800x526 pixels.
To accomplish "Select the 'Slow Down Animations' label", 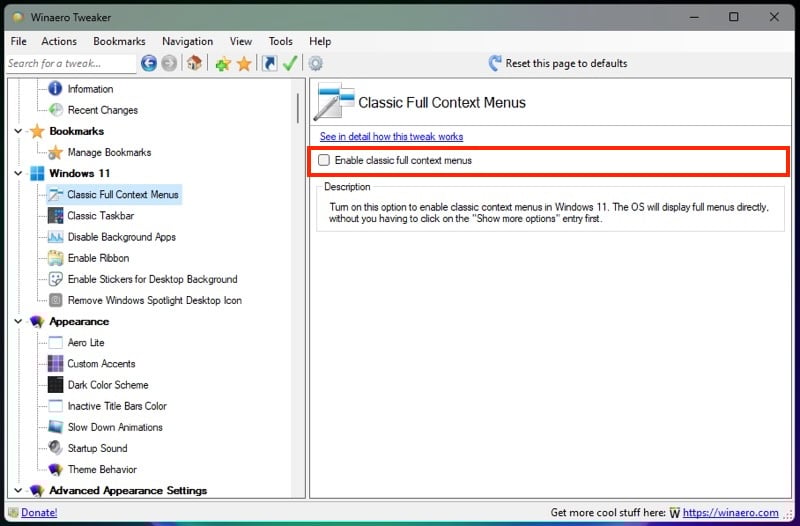I will point(115,427).
